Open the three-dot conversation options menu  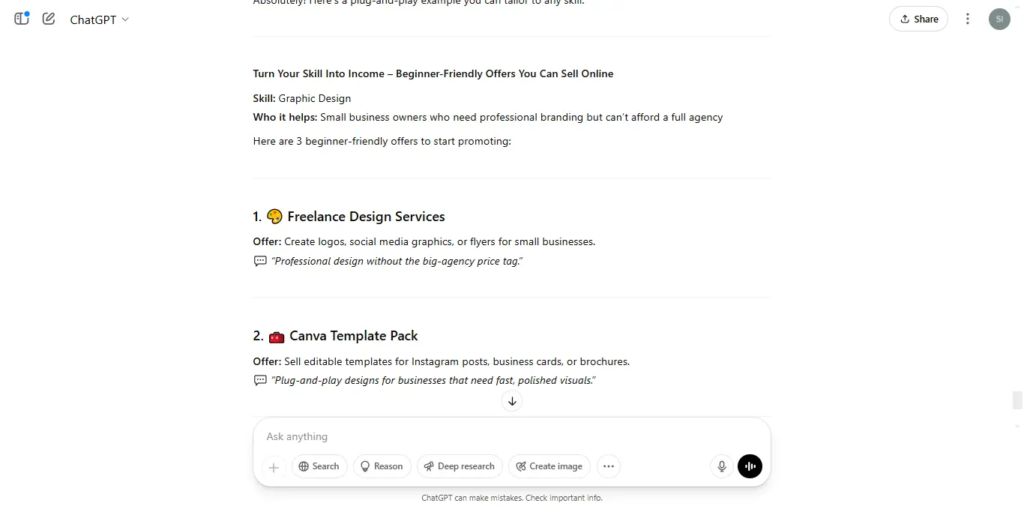pos(968,19)
